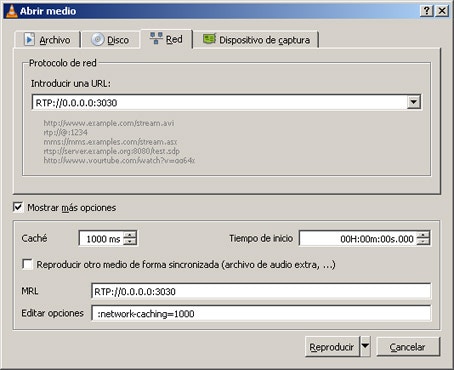Click the capture device card icon

coord(209,39)
